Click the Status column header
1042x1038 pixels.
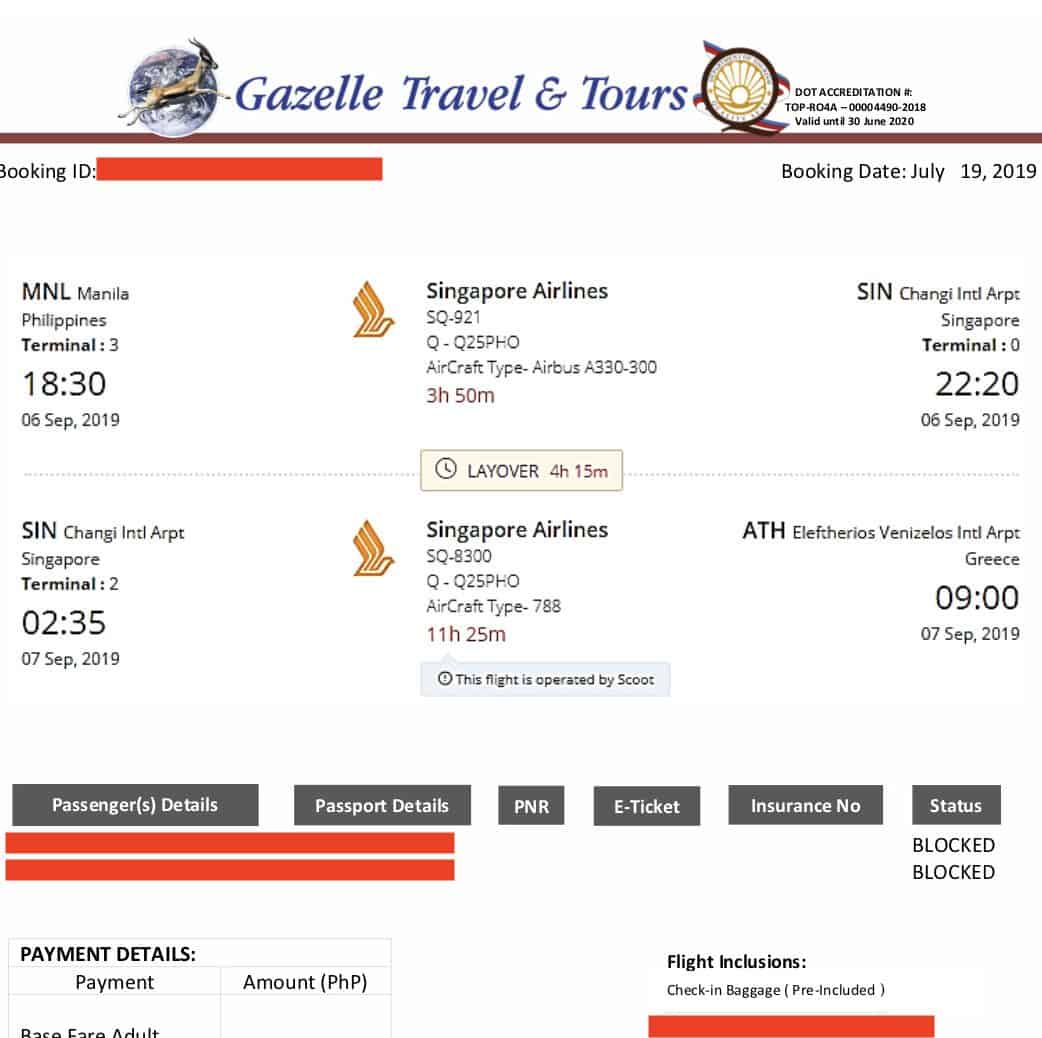[x=955, y=806]
